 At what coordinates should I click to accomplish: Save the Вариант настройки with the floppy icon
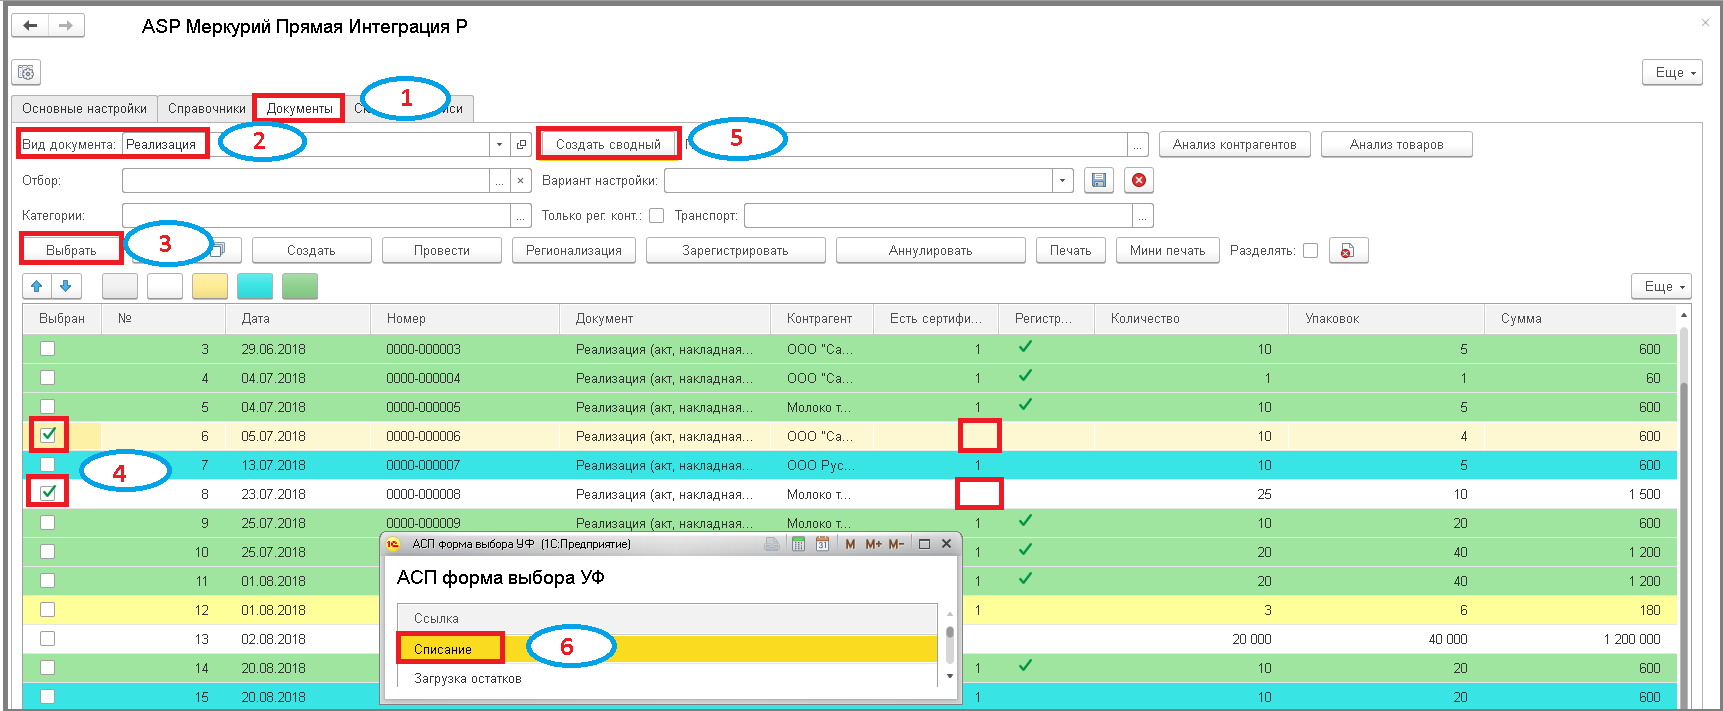click(x=1099, y=180)
